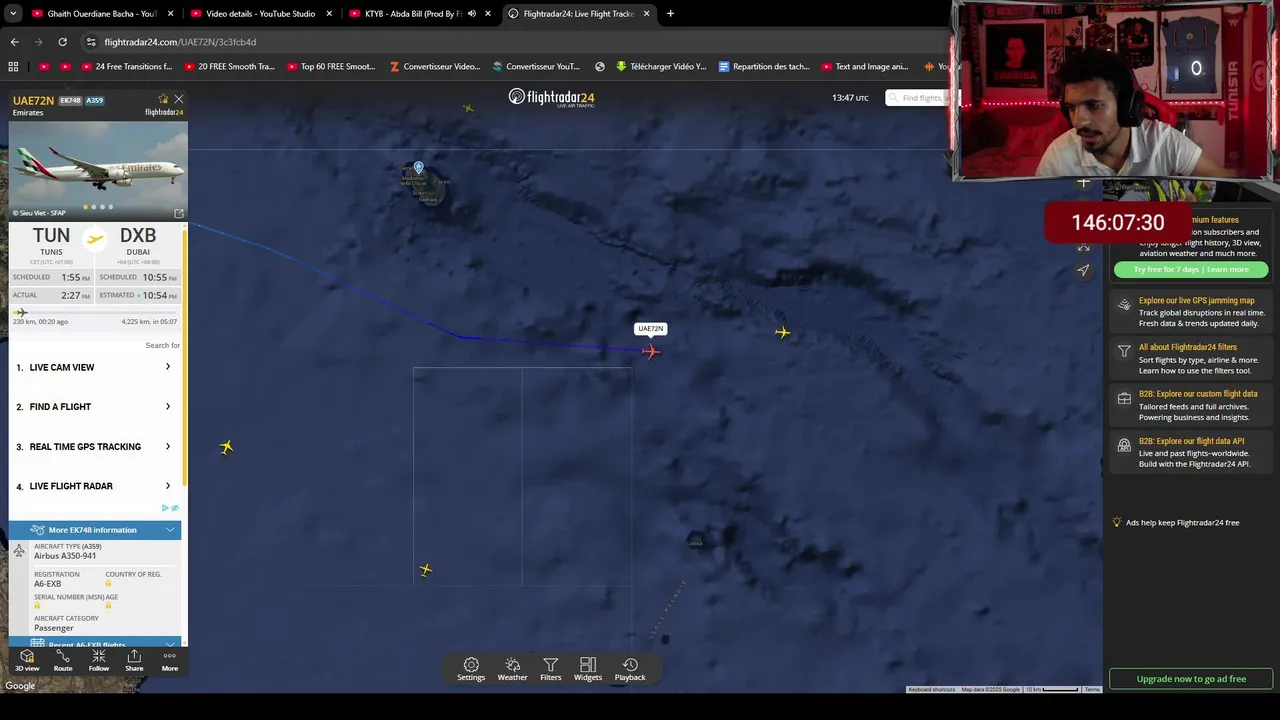Open the Text and Image ani... bookmark
The width and height of the screenshot is (1280, 720).
tap(863, 67)
